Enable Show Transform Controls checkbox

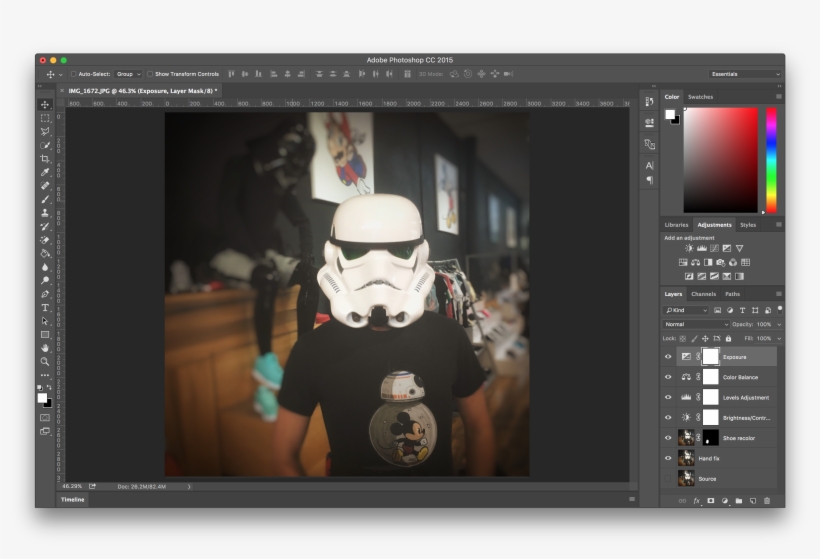coord(150,74)
